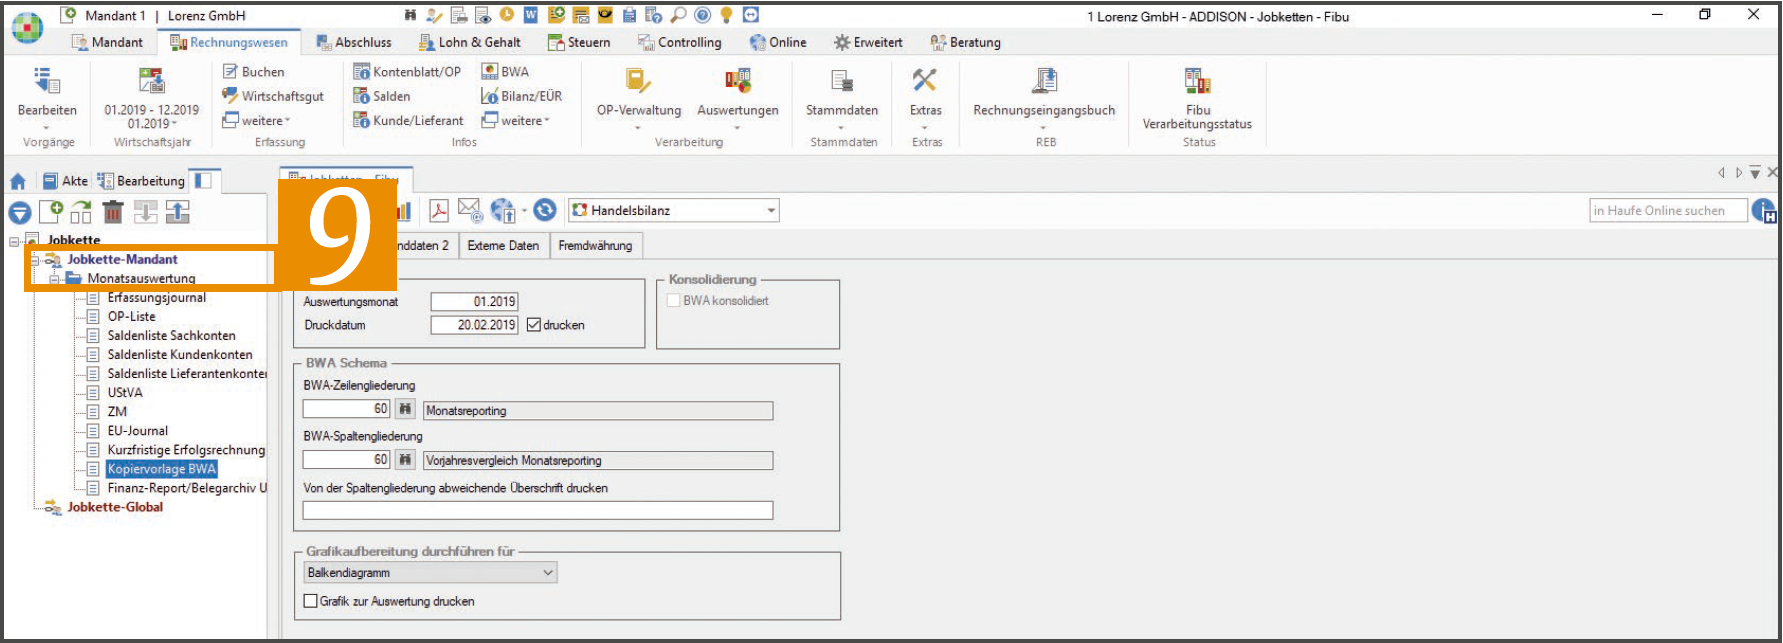This screenshot has height=643, width=1783.
Task: Toggle the BWA konsolidiert checkbox
Action: (674, 300)
